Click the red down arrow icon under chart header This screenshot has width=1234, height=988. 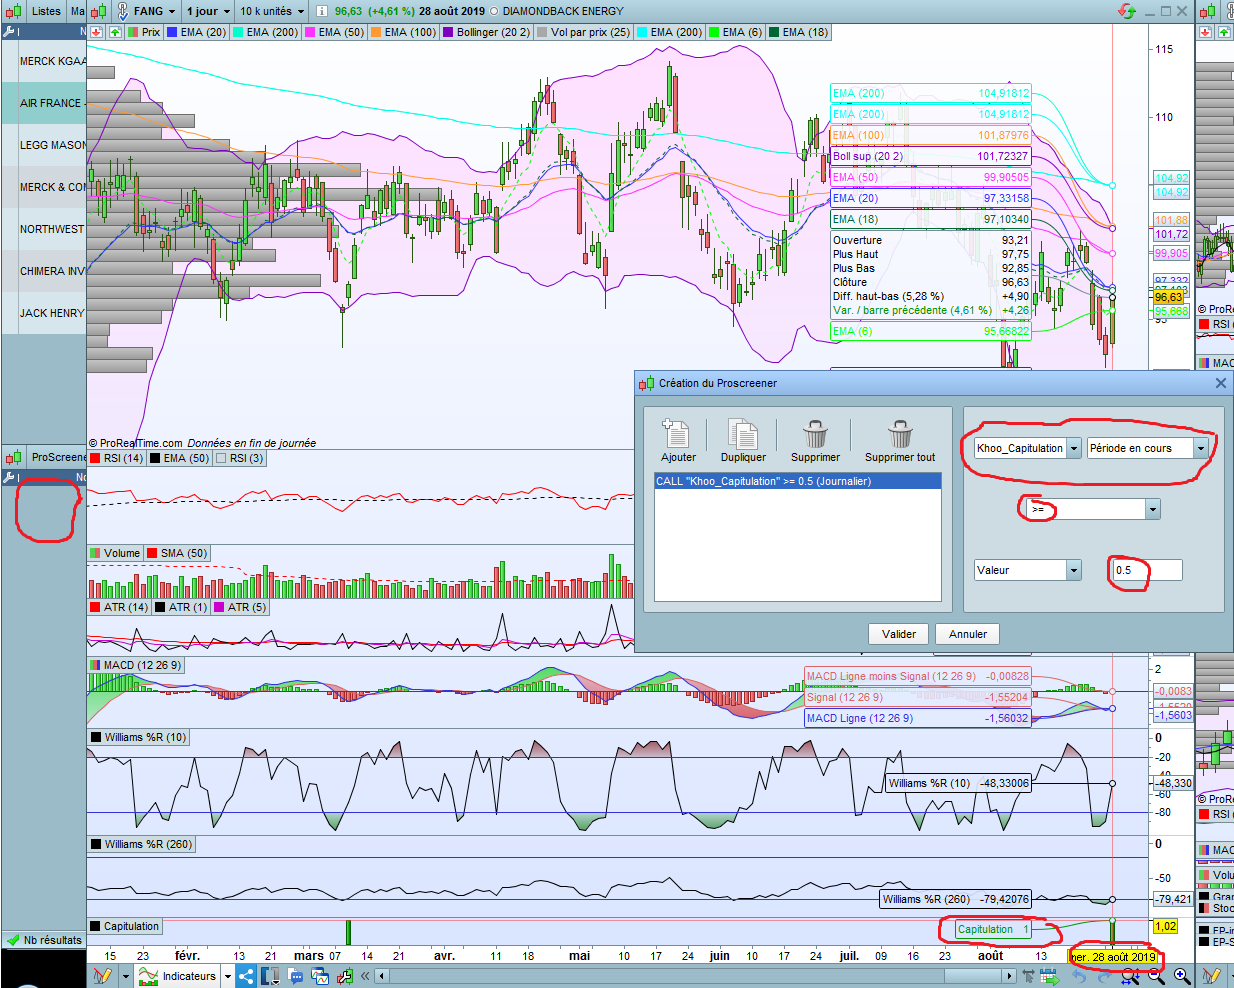pyautogui.click(x=96, y=32)
